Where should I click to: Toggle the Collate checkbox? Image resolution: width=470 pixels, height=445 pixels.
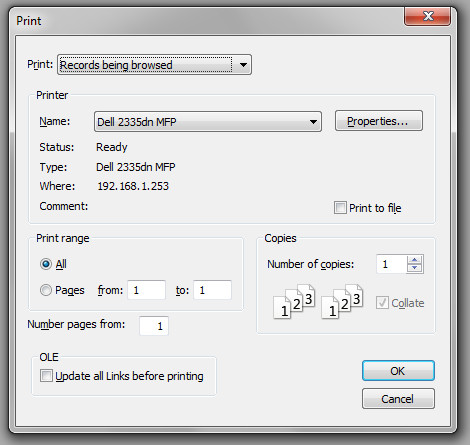382,303
